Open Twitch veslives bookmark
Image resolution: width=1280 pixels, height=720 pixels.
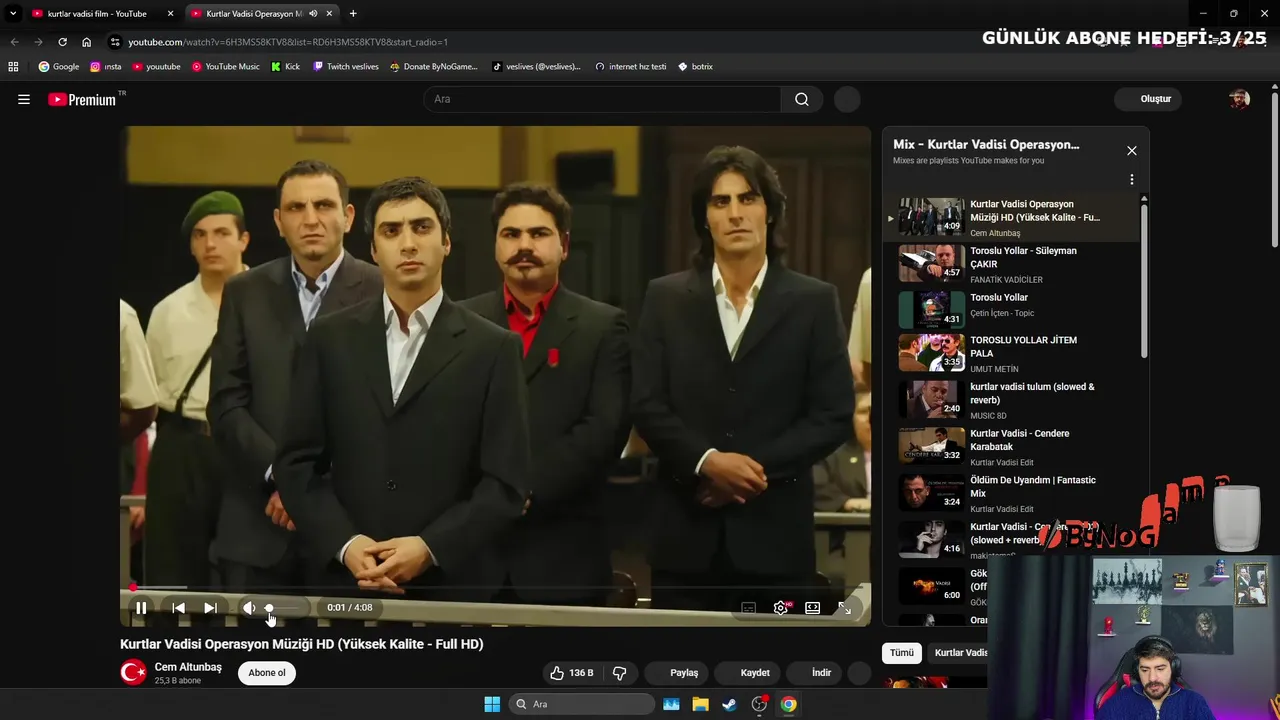[x=346, y=67]
